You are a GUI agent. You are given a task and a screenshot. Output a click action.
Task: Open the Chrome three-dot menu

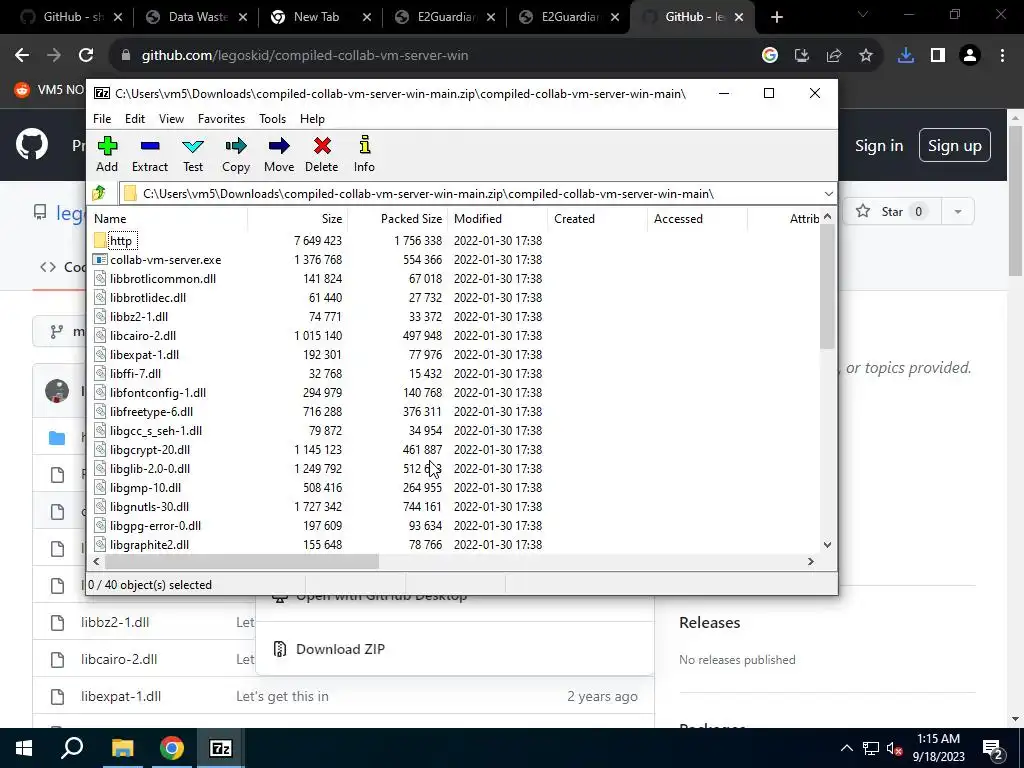(1002, 56)
